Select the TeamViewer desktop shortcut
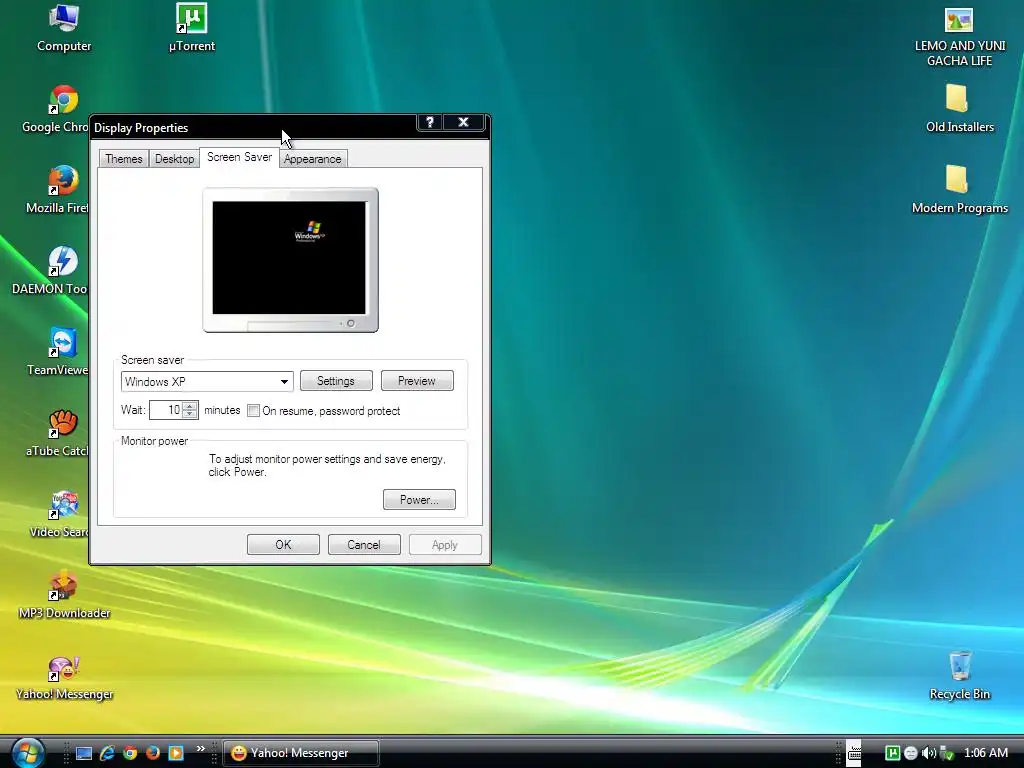 click(x=59, y=352)
